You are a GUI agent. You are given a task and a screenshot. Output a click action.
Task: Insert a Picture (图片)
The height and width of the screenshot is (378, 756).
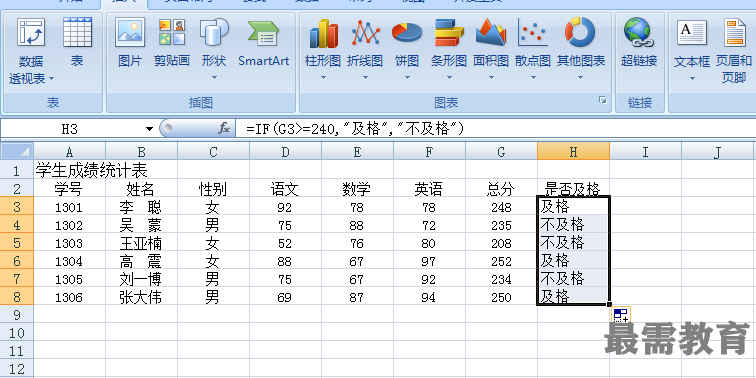pyautogui.click(x=130, y=42)
